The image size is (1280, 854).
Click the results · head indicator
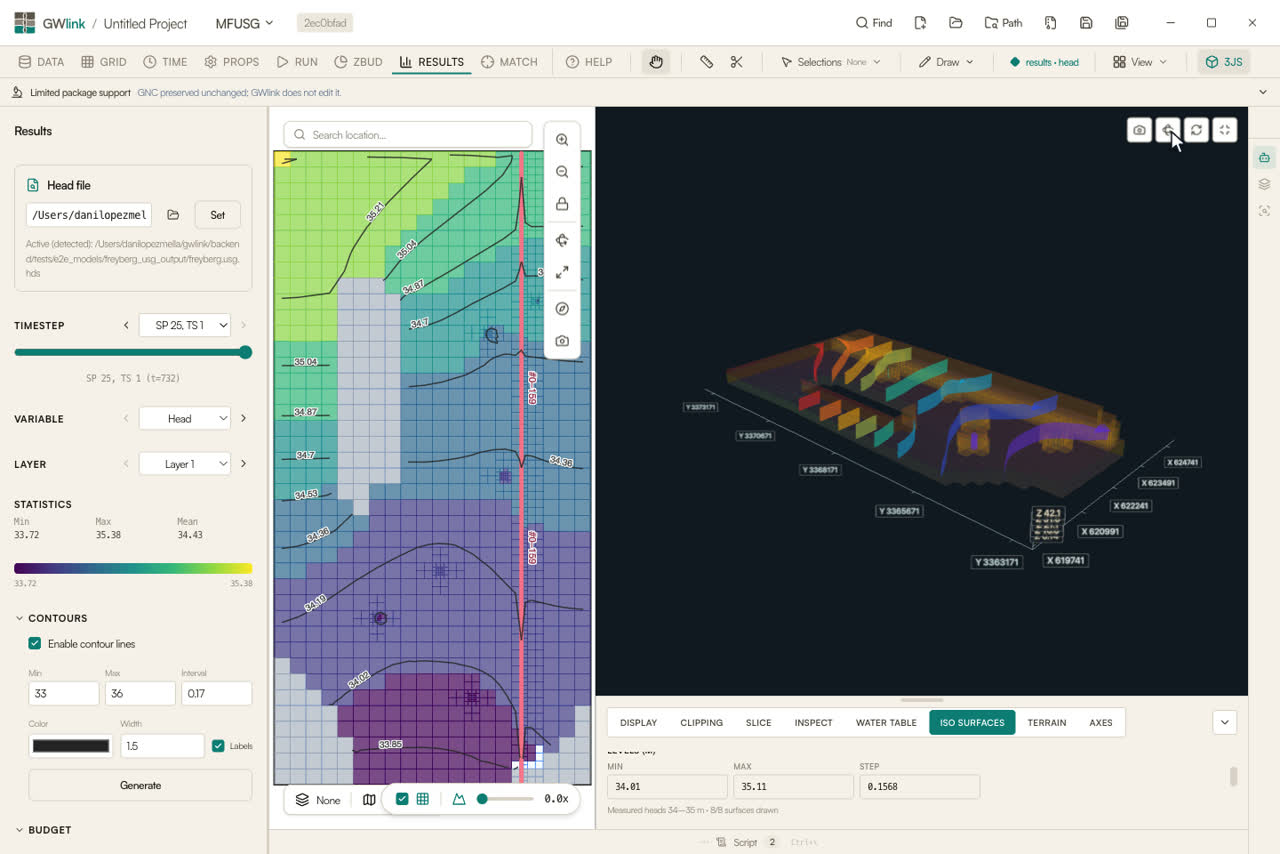1044,62
